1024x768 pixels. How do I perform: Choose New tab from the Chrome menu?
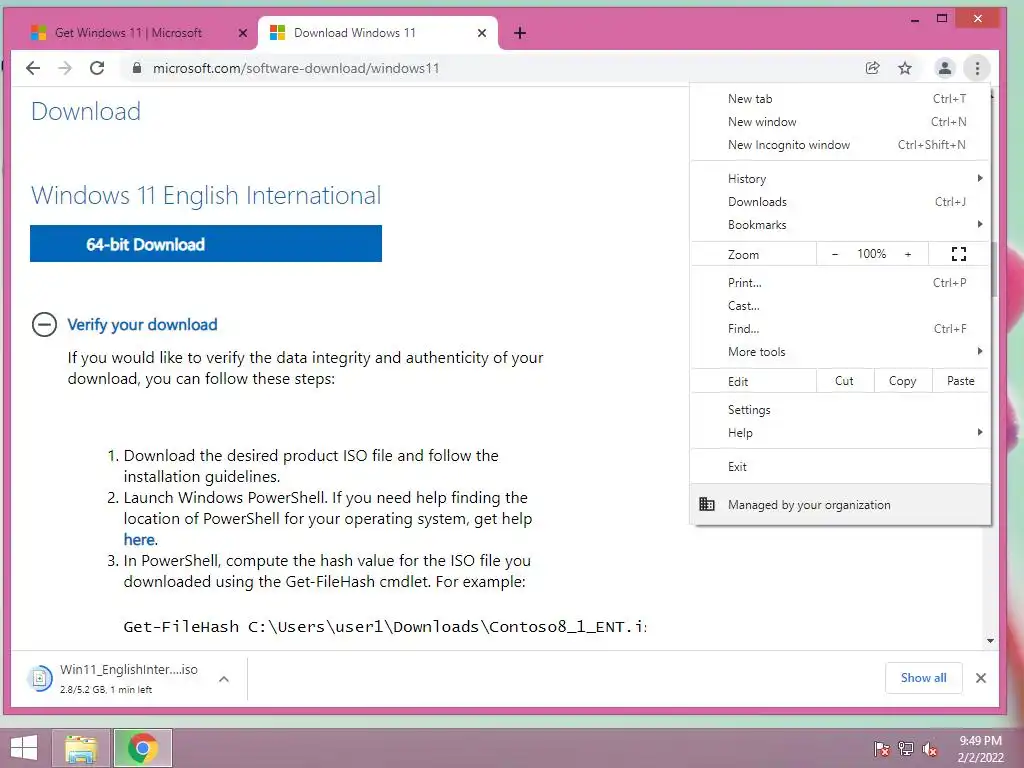pos(840,99)
